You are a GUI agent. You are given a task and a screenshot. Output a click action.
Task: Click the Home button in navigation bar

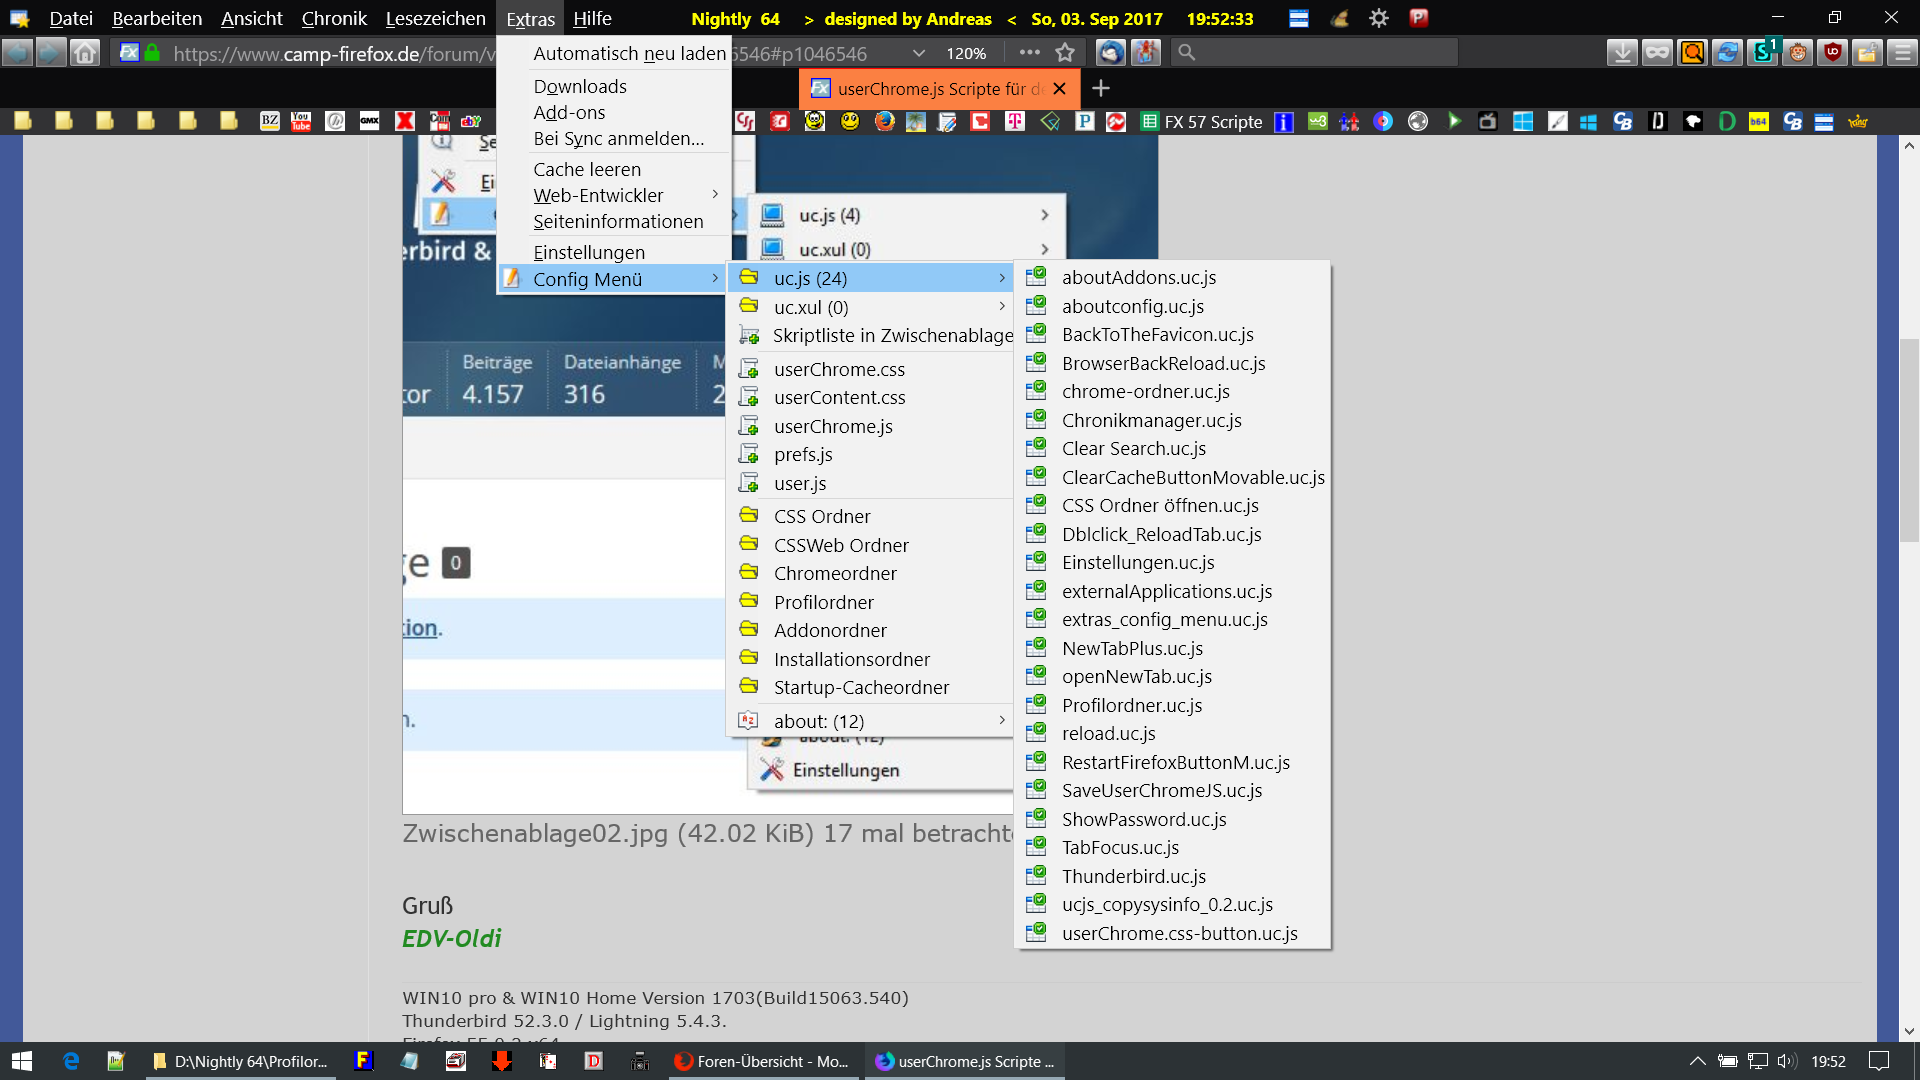[85, 53]
